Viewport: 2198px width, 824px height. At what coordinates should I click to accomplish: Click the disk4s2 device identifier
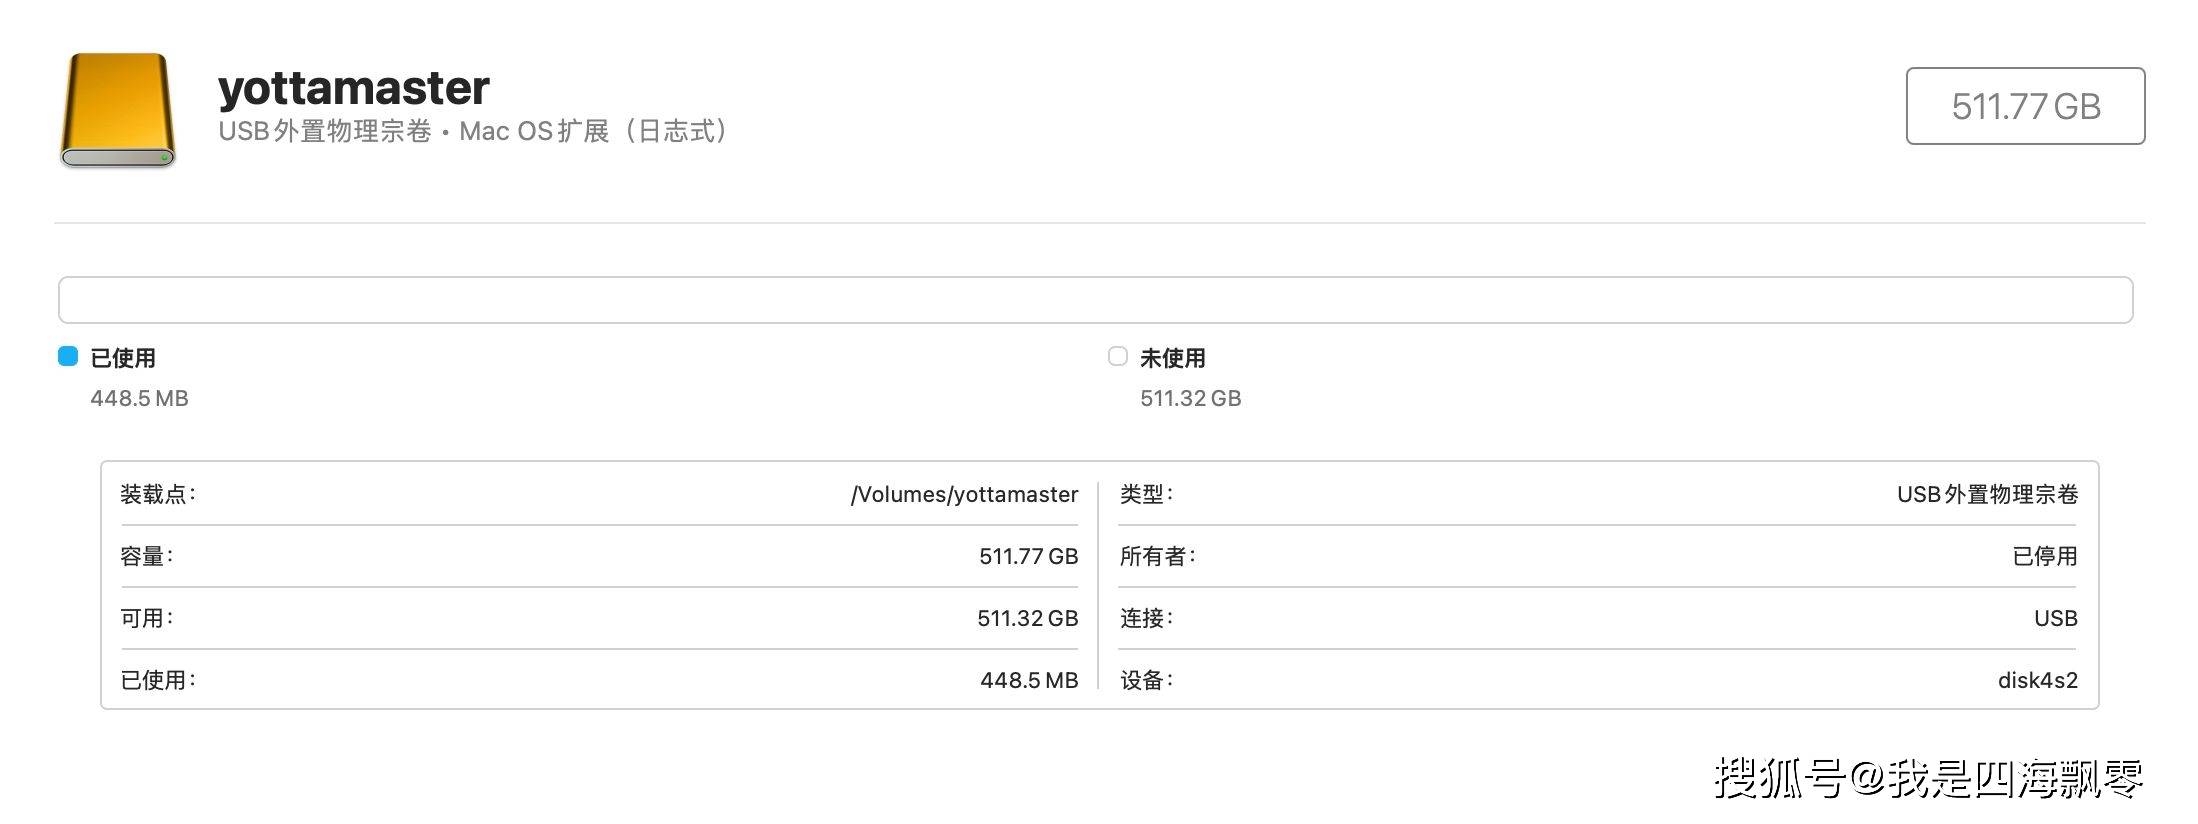(2037, 680)
